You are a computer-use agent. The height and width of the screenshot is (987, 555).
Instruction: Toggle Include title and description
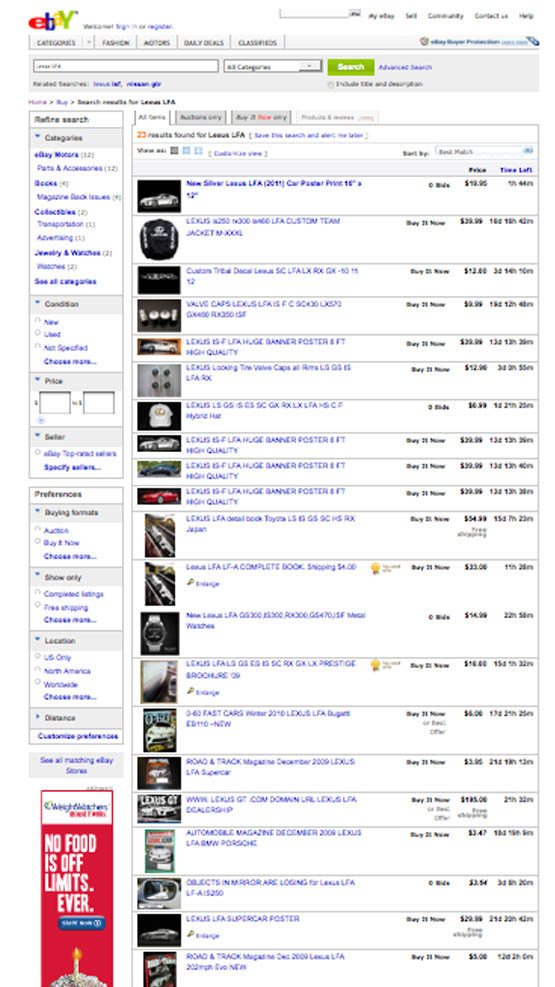pyautogui.click(x=331, y=84)
